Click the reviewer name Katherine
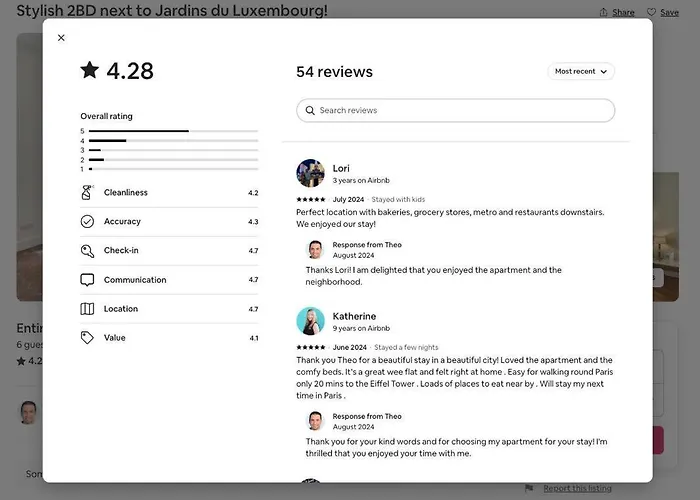This screenshot has width=700, height=500. (354, 316)
